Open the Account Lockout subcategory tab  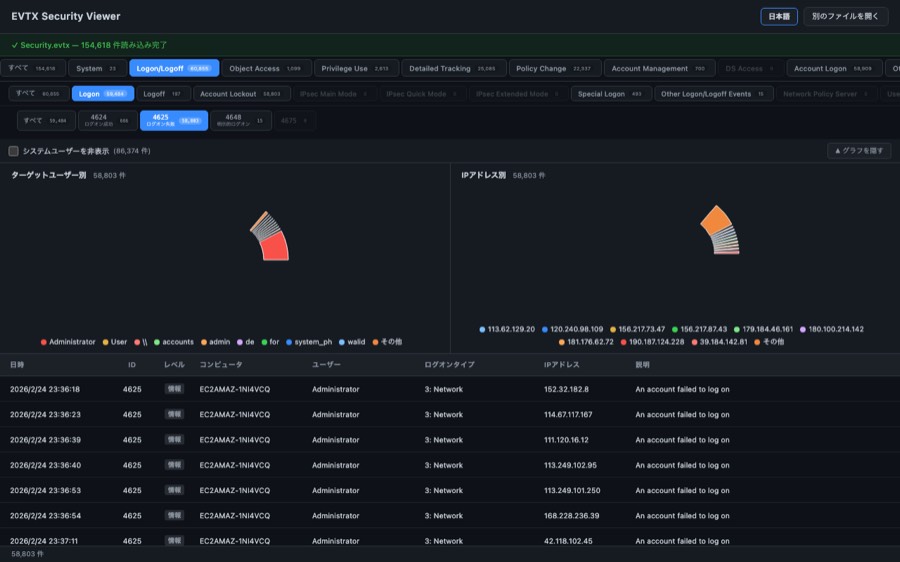coord(242,94)
